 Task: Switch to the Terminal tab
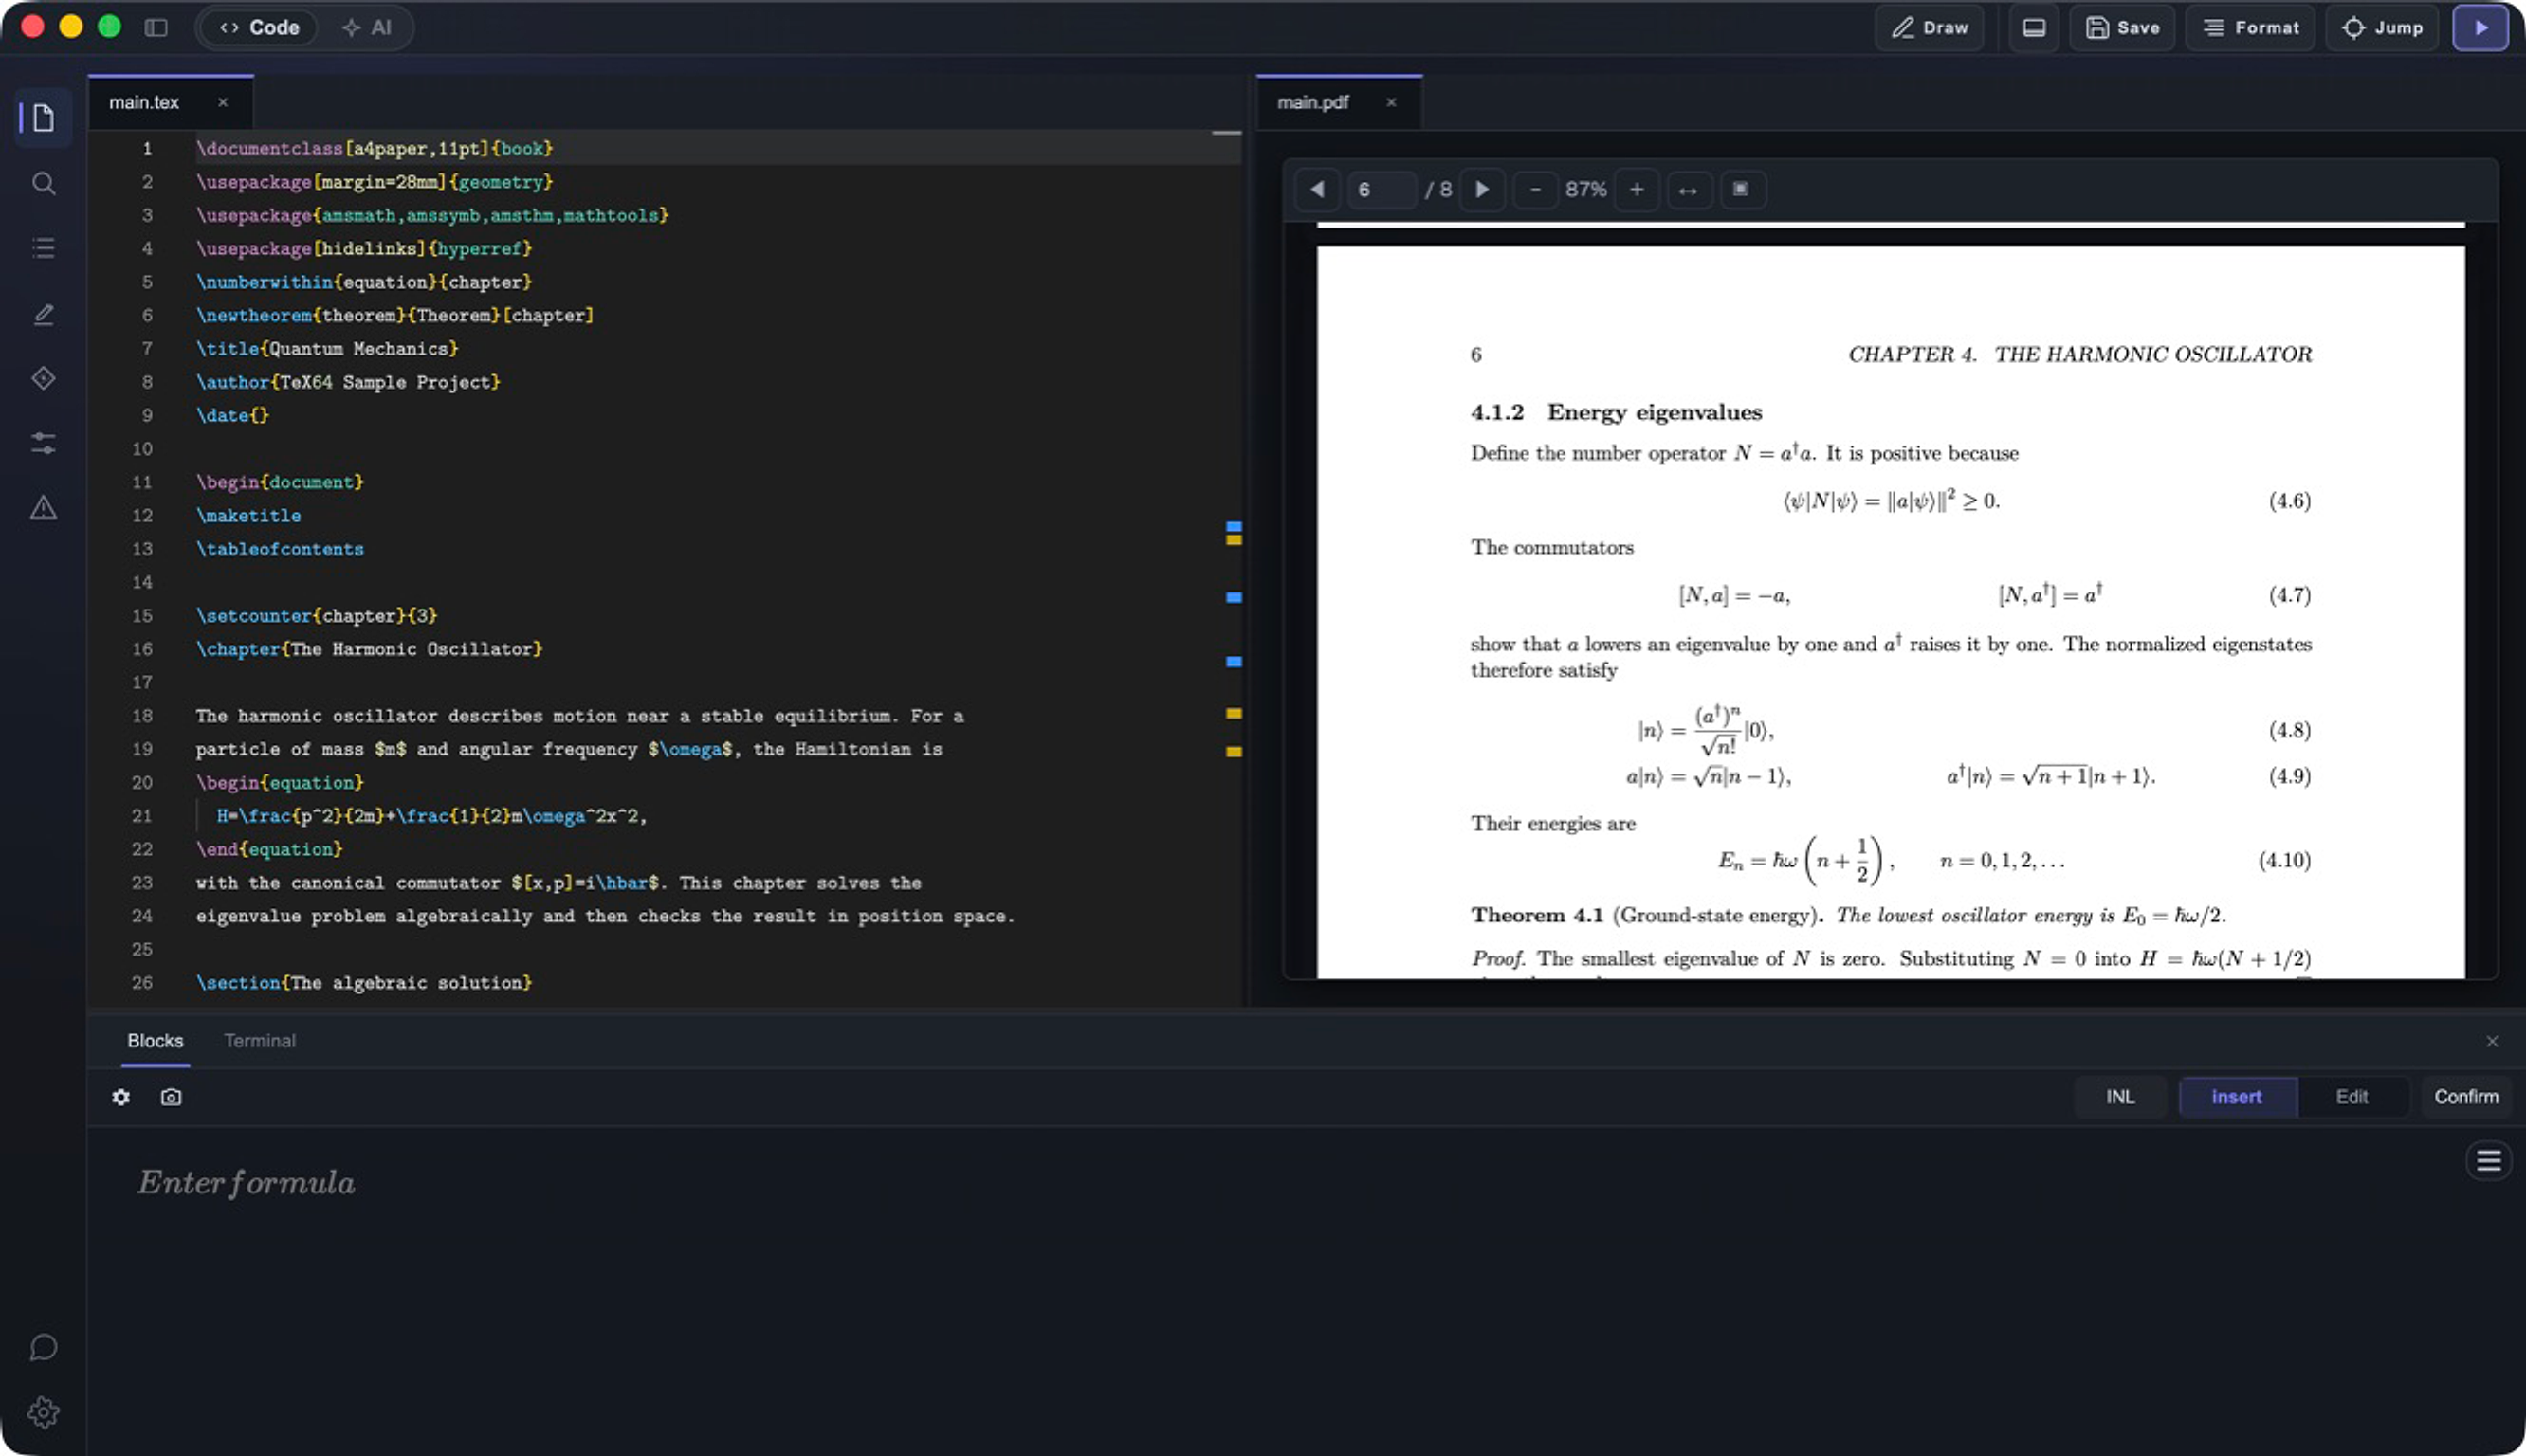[x=260, y=1041]
